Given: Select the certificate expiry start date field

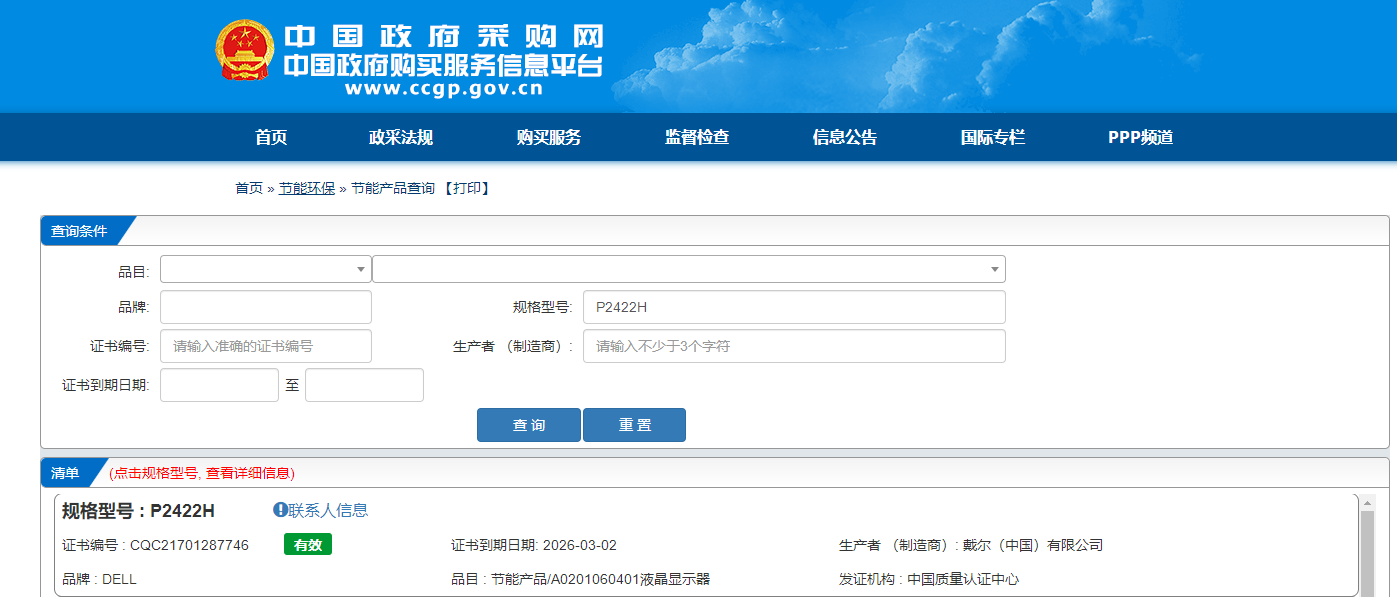Looking at the screenshot, I should (x=219, y=385).
